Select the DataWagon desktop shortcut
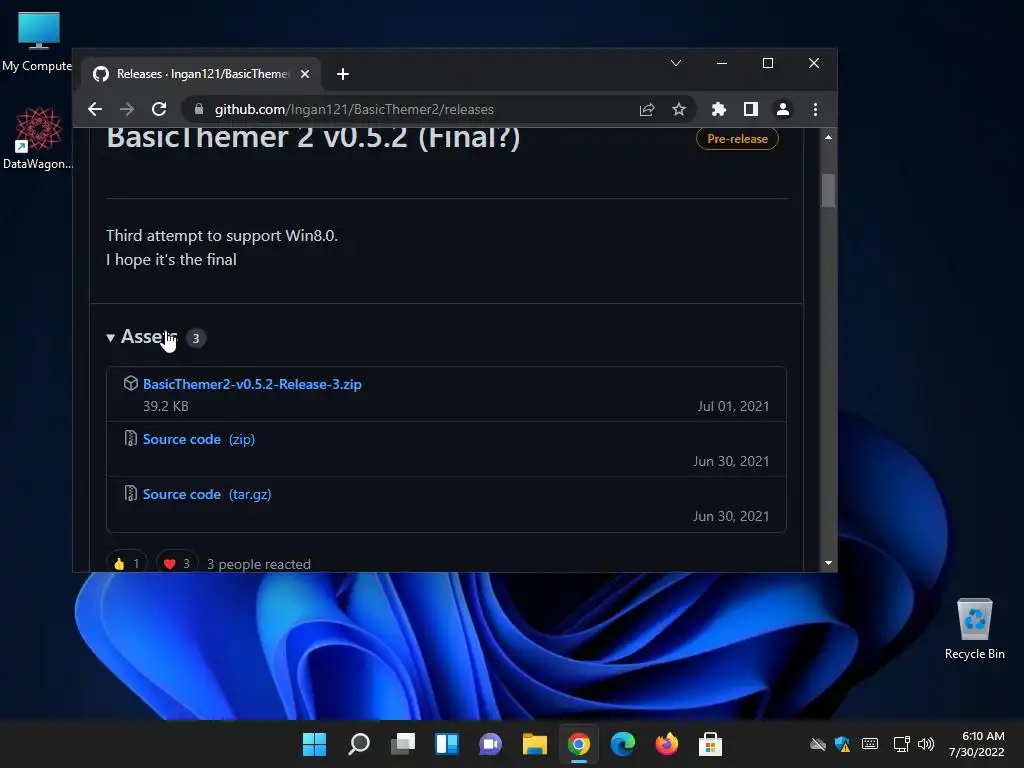This screenshot has width=1024, height=768. (x=38, y=138)
